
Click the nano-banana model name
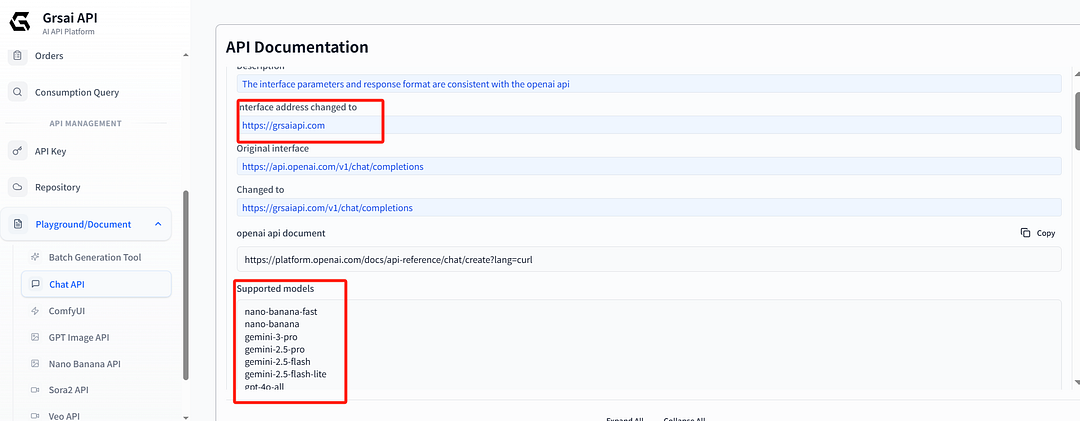click(271, 324)
